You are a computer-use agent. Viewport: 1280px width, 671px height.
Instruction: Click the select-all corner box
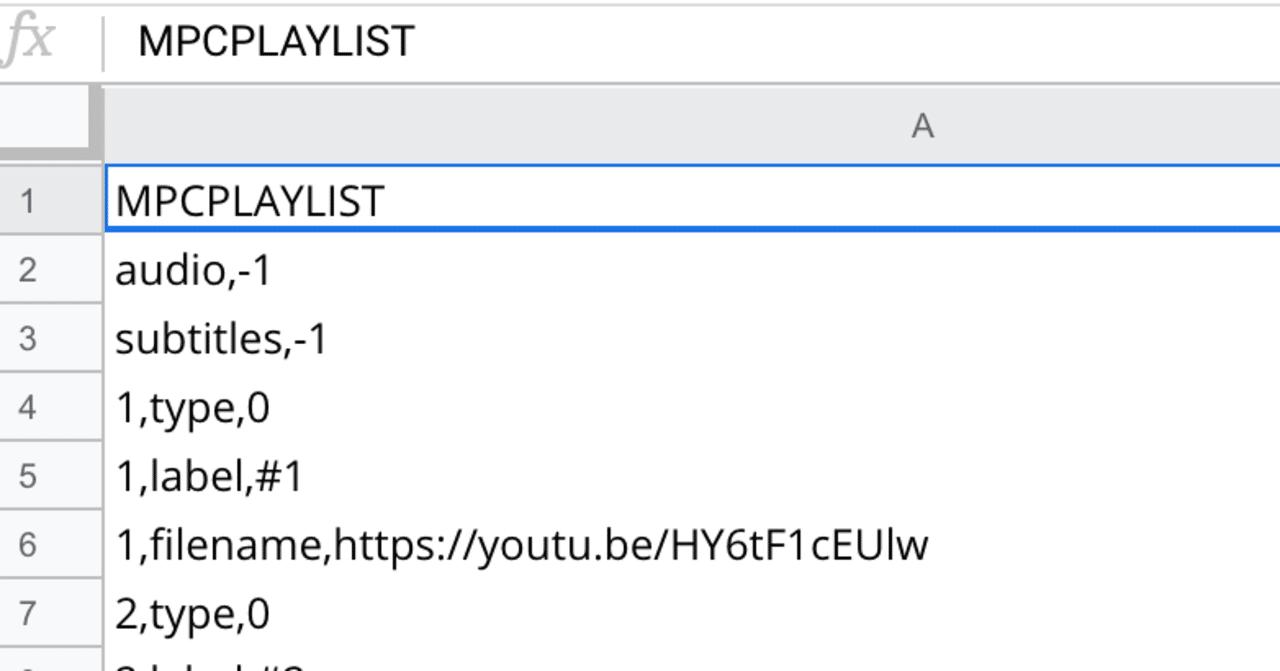point(50,125)
